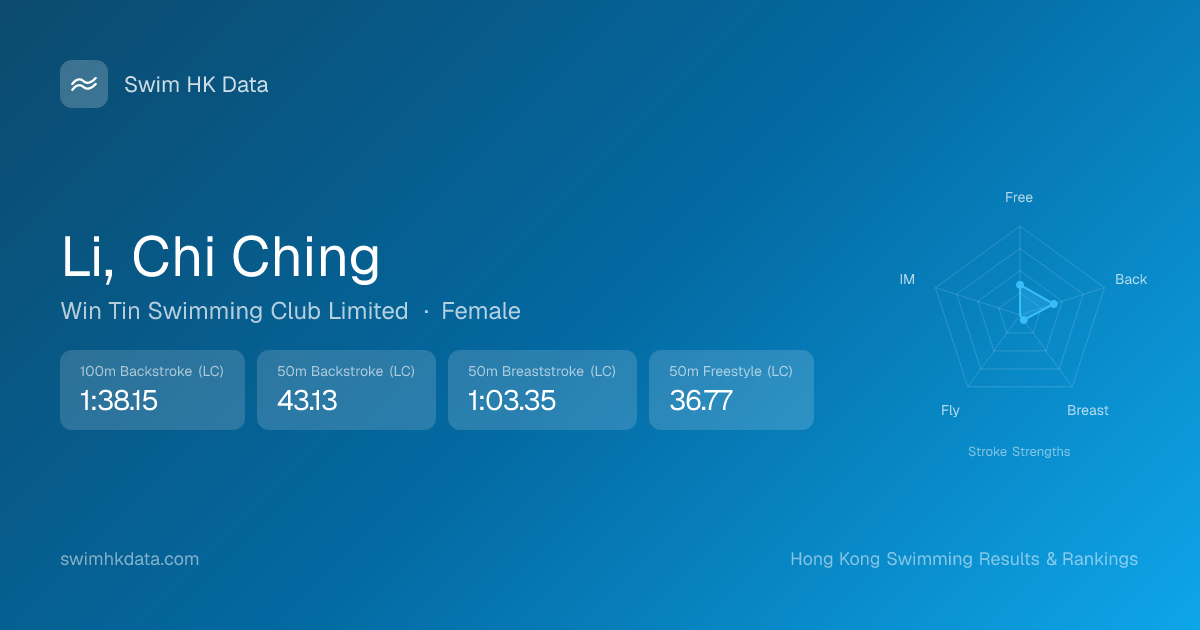The width and height of the screenshot is (1200, 630).
Task: Click the Stroke Strengths chart caption
Action: coord(1018,452)
